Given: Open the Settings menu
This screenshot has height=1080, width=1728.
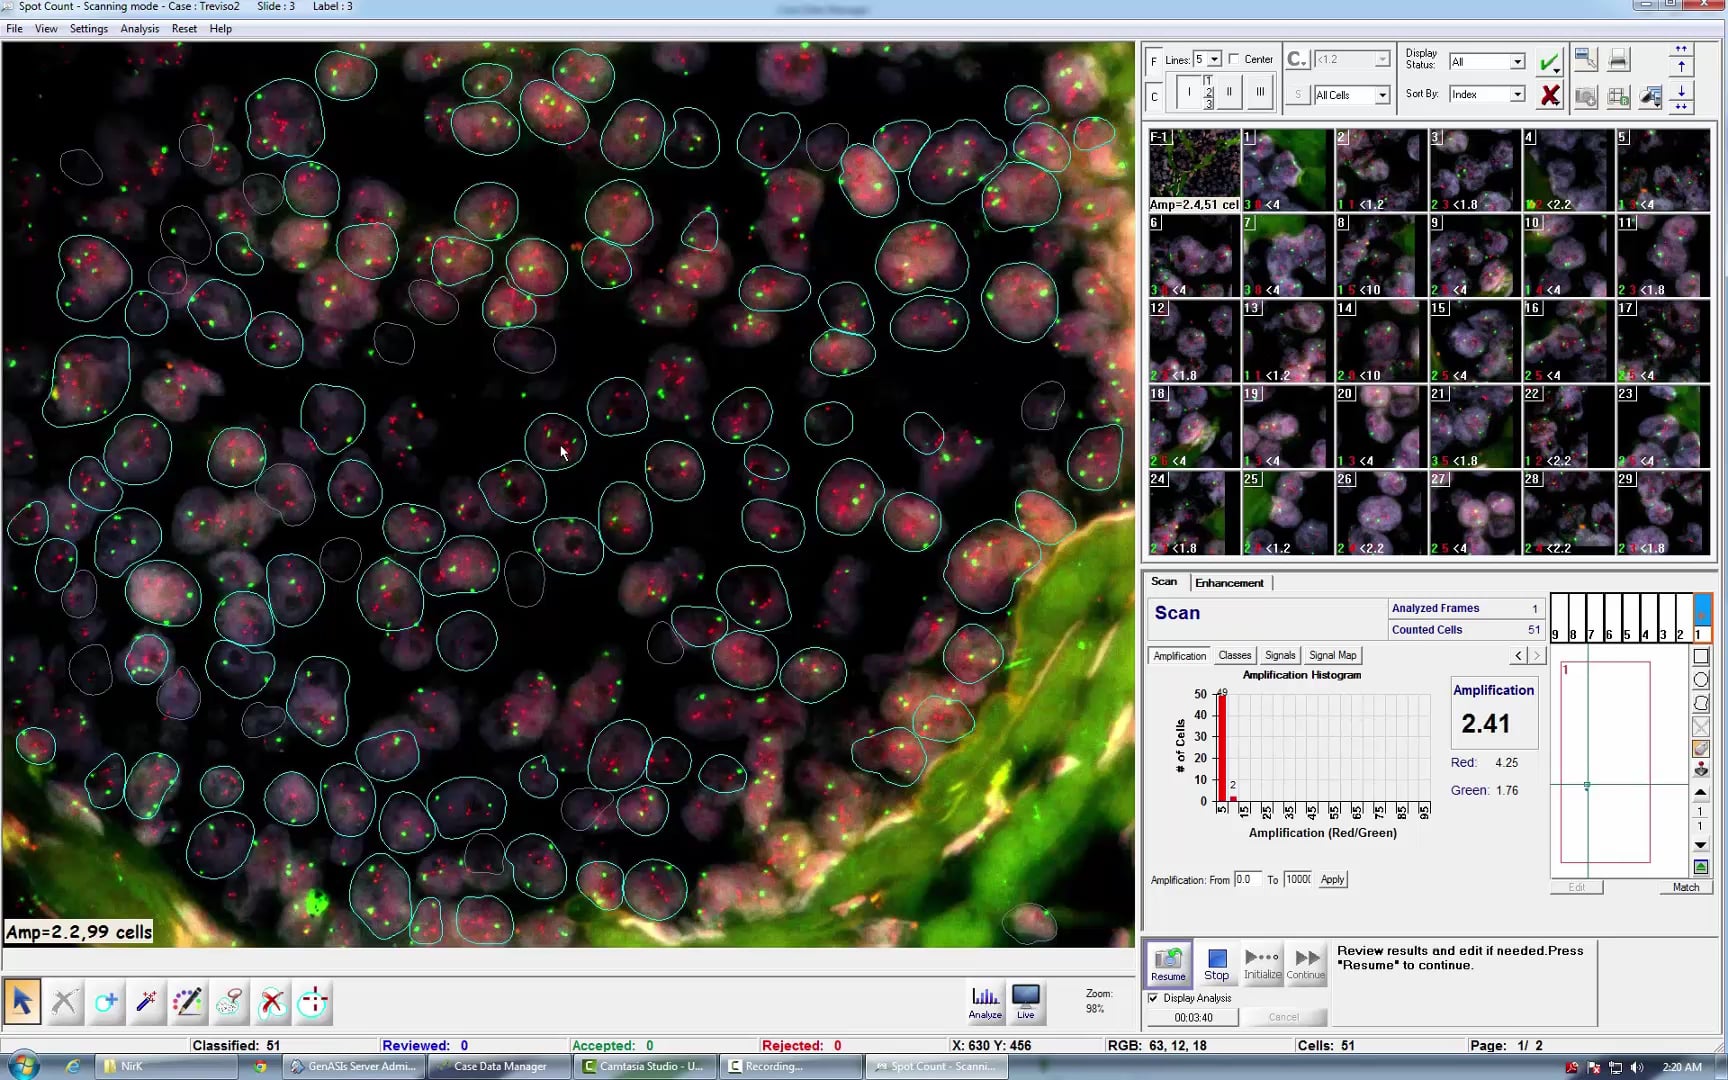Looking at the screenshot, I should (x=89, y=29).
